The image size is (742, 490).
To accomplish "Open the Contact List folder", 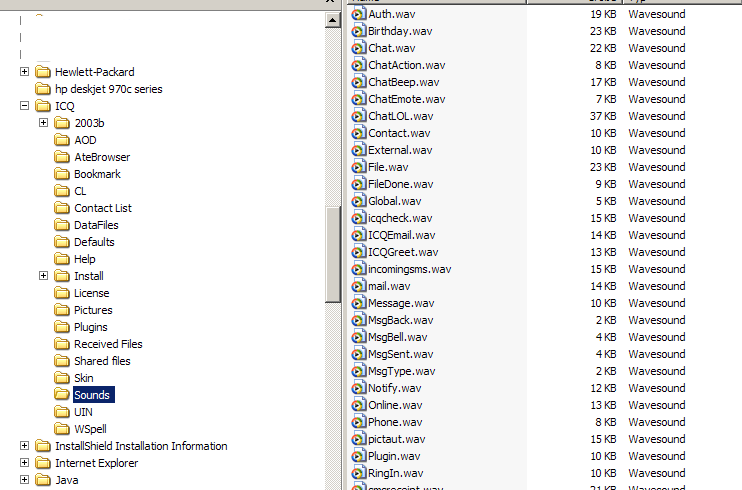I will 103,208.
